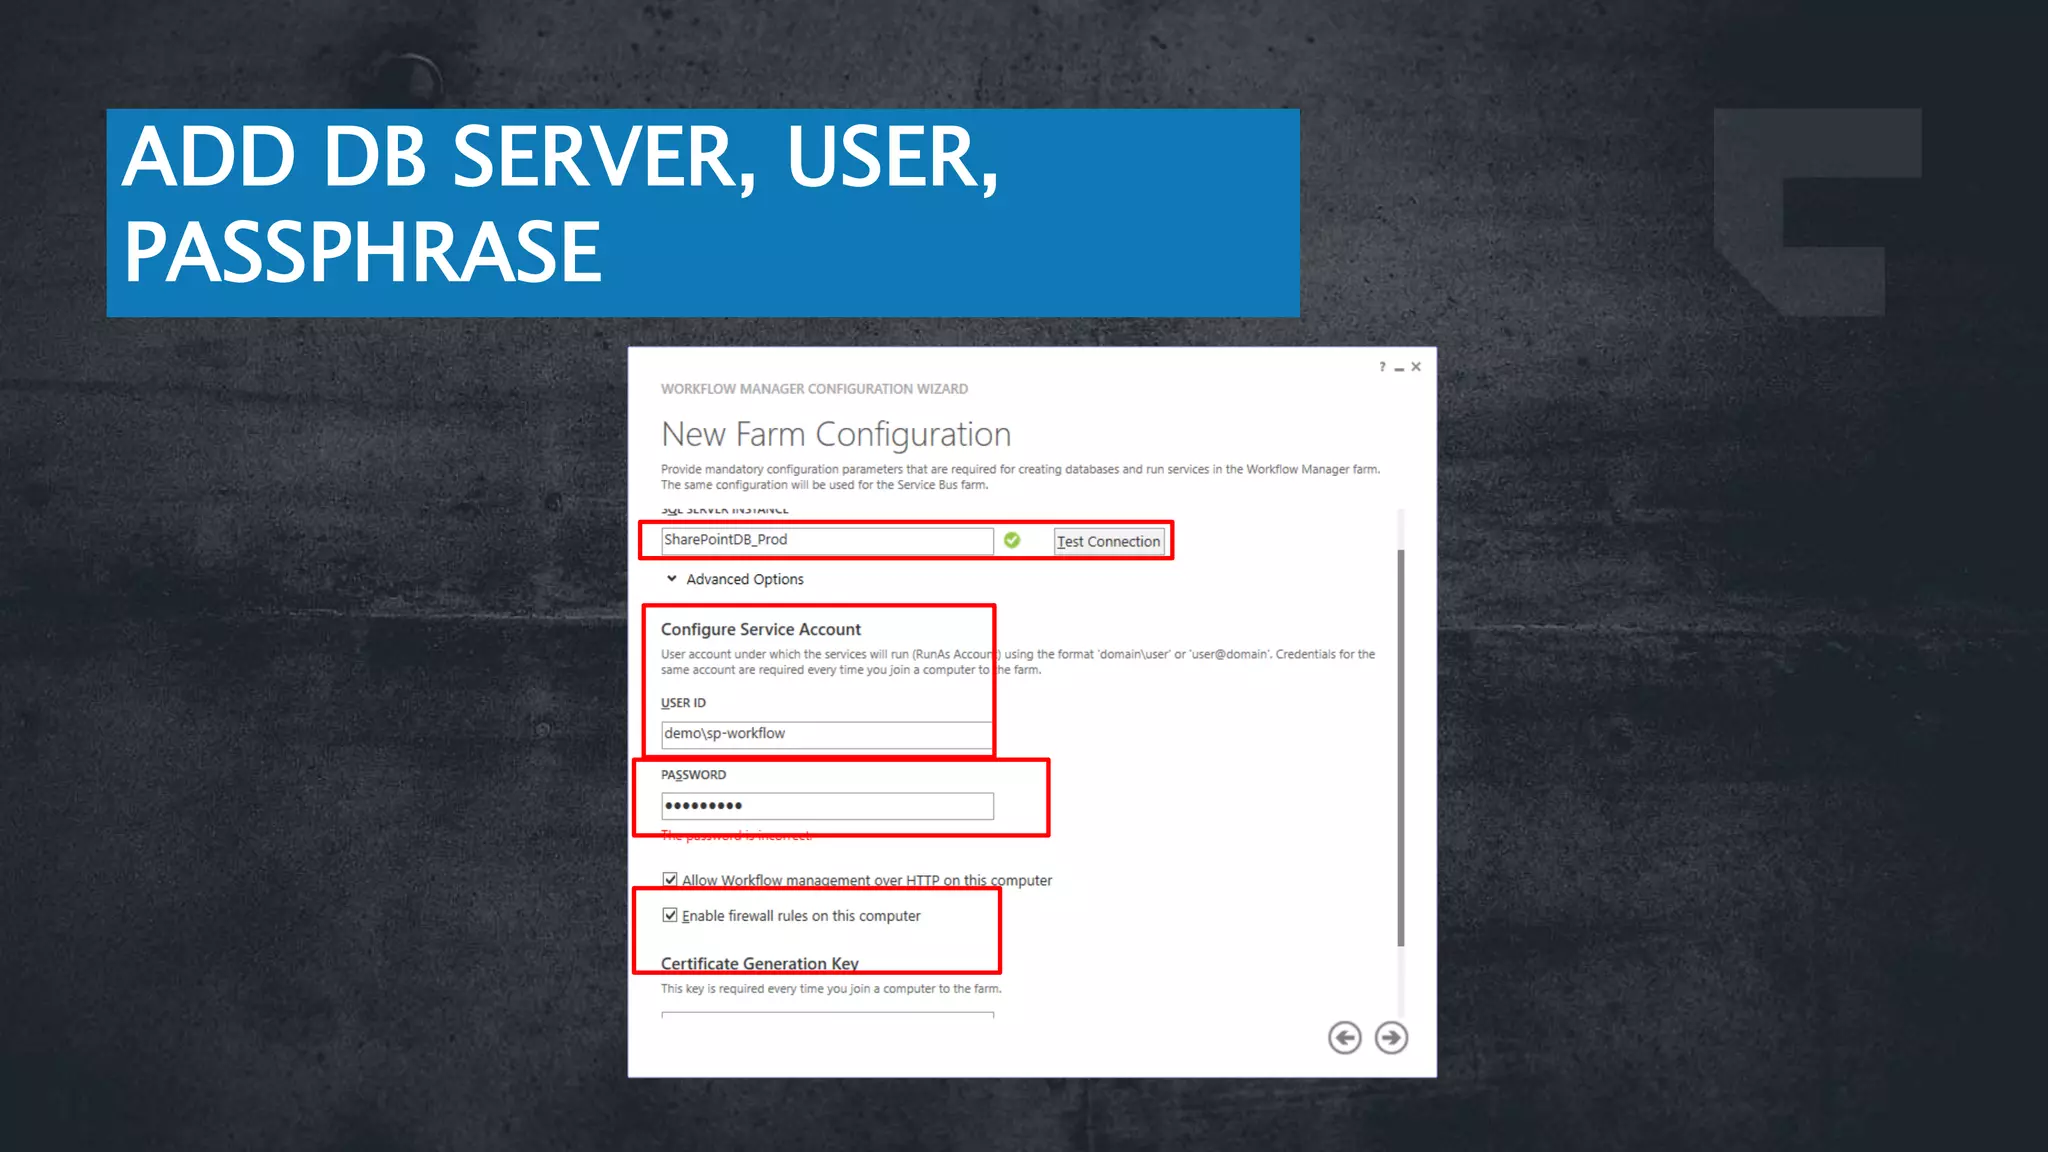
Task: Toggle Enable firewall rules on this computer
Action: point(670,915)
